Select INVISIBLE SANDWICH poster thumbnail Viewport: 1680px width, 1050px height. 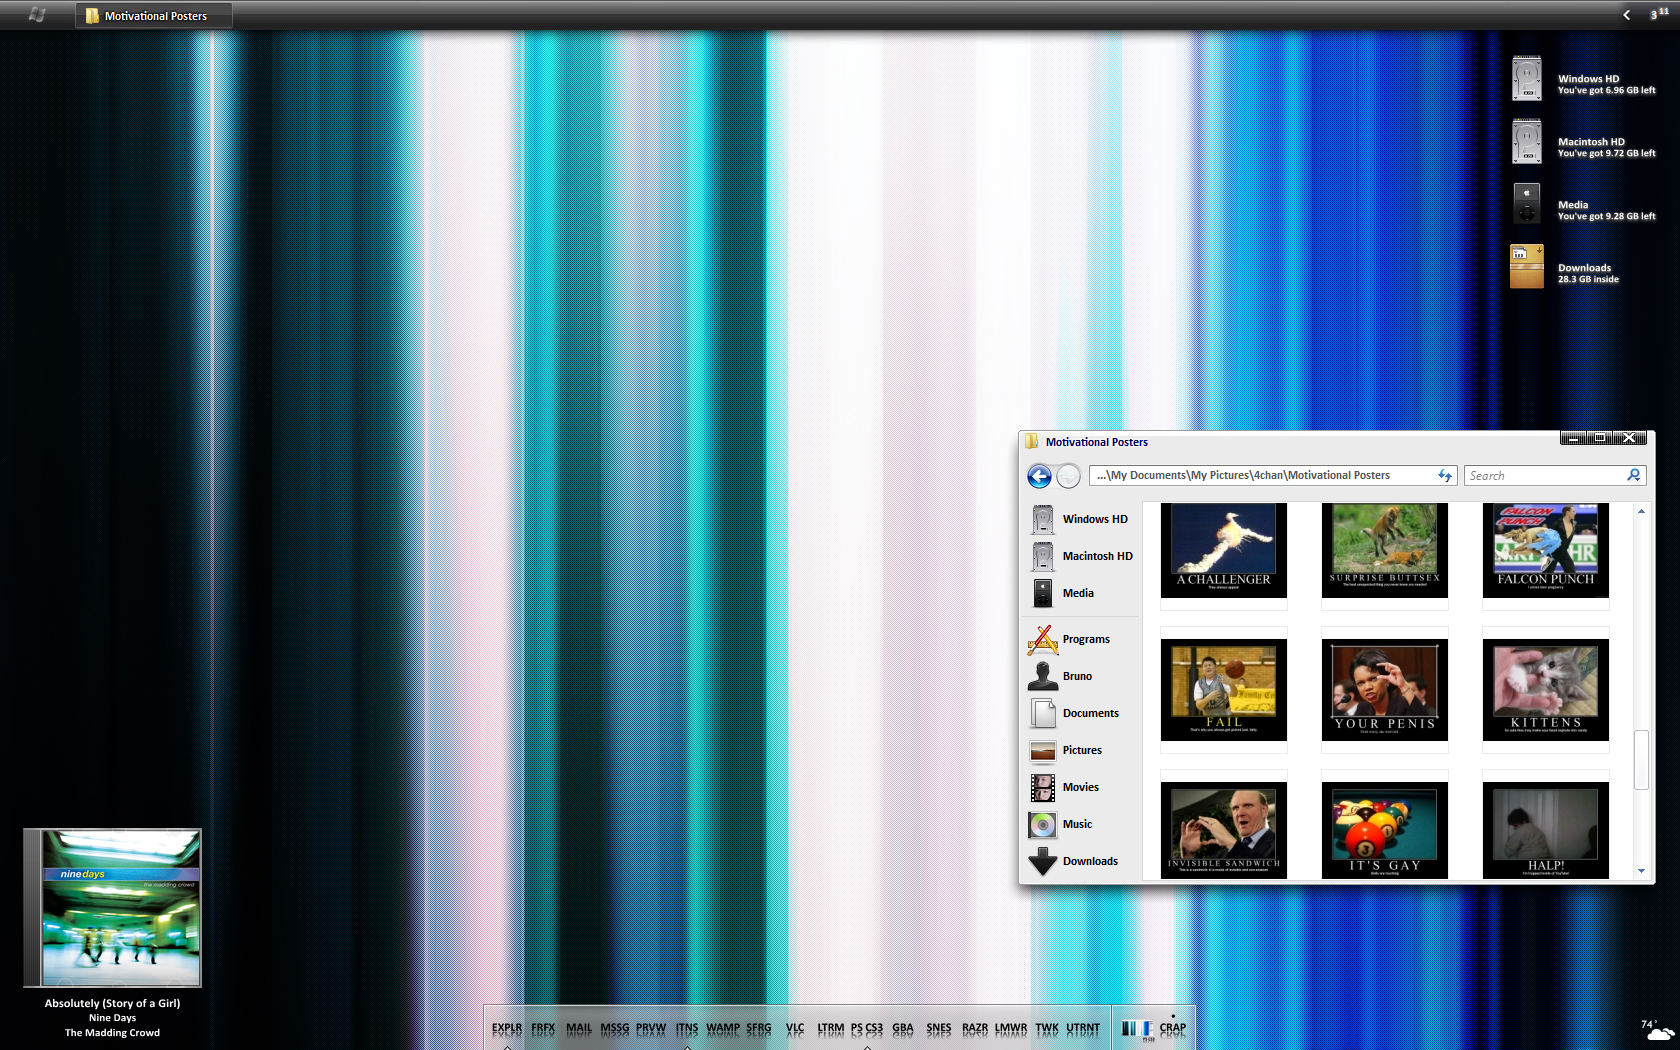1224,830
